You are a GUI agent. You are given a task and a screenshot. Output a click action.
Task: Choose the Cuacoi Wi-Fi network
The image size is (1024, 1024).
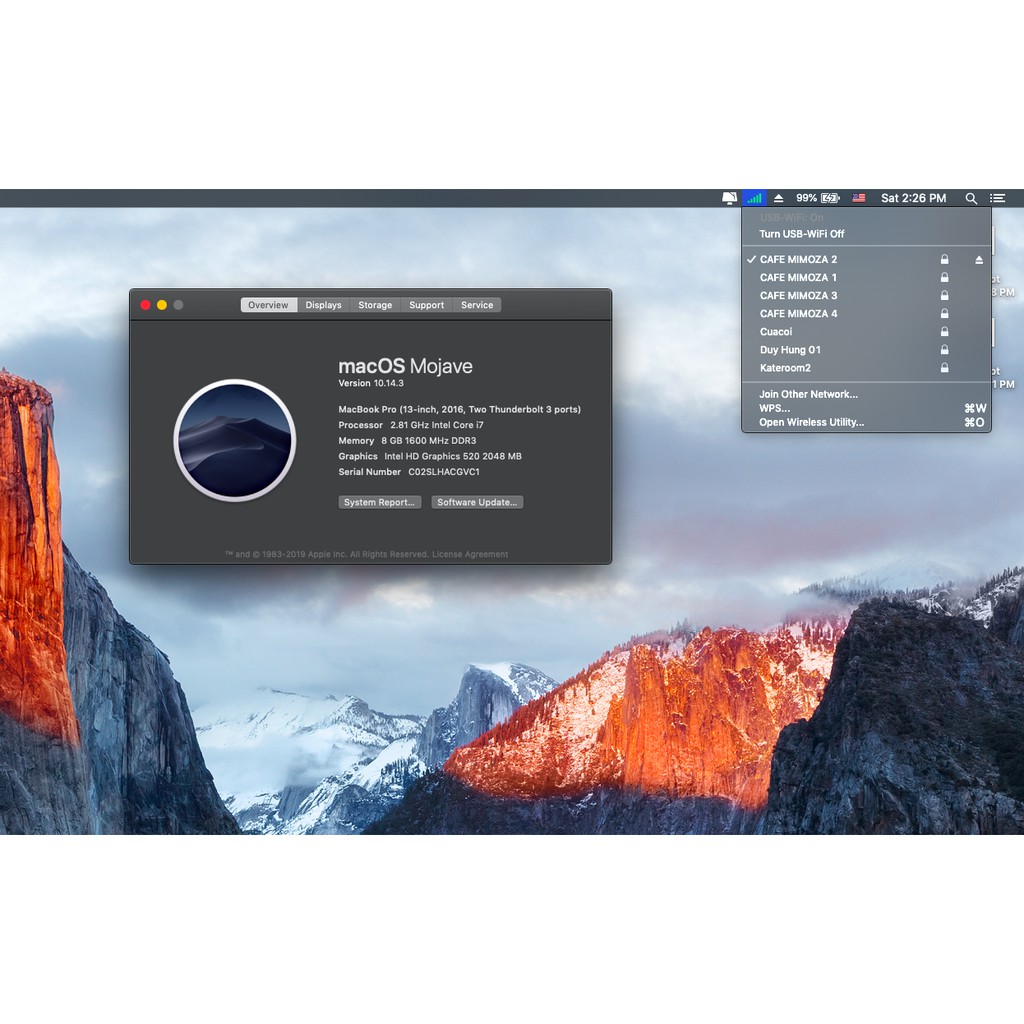[x=776, y=332]
